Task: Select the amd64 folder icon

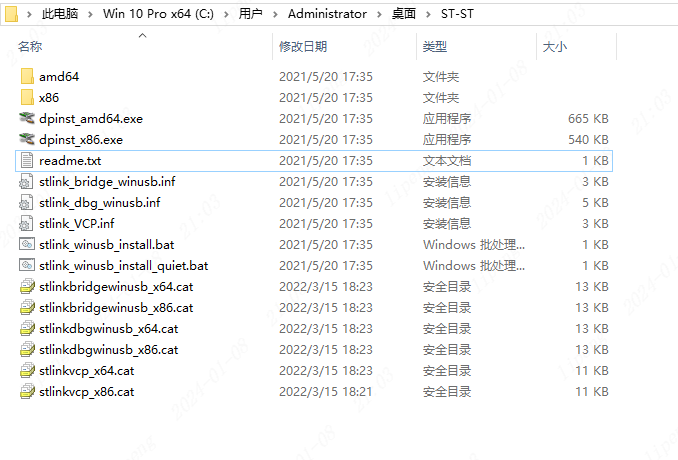Action: point(27,77)
